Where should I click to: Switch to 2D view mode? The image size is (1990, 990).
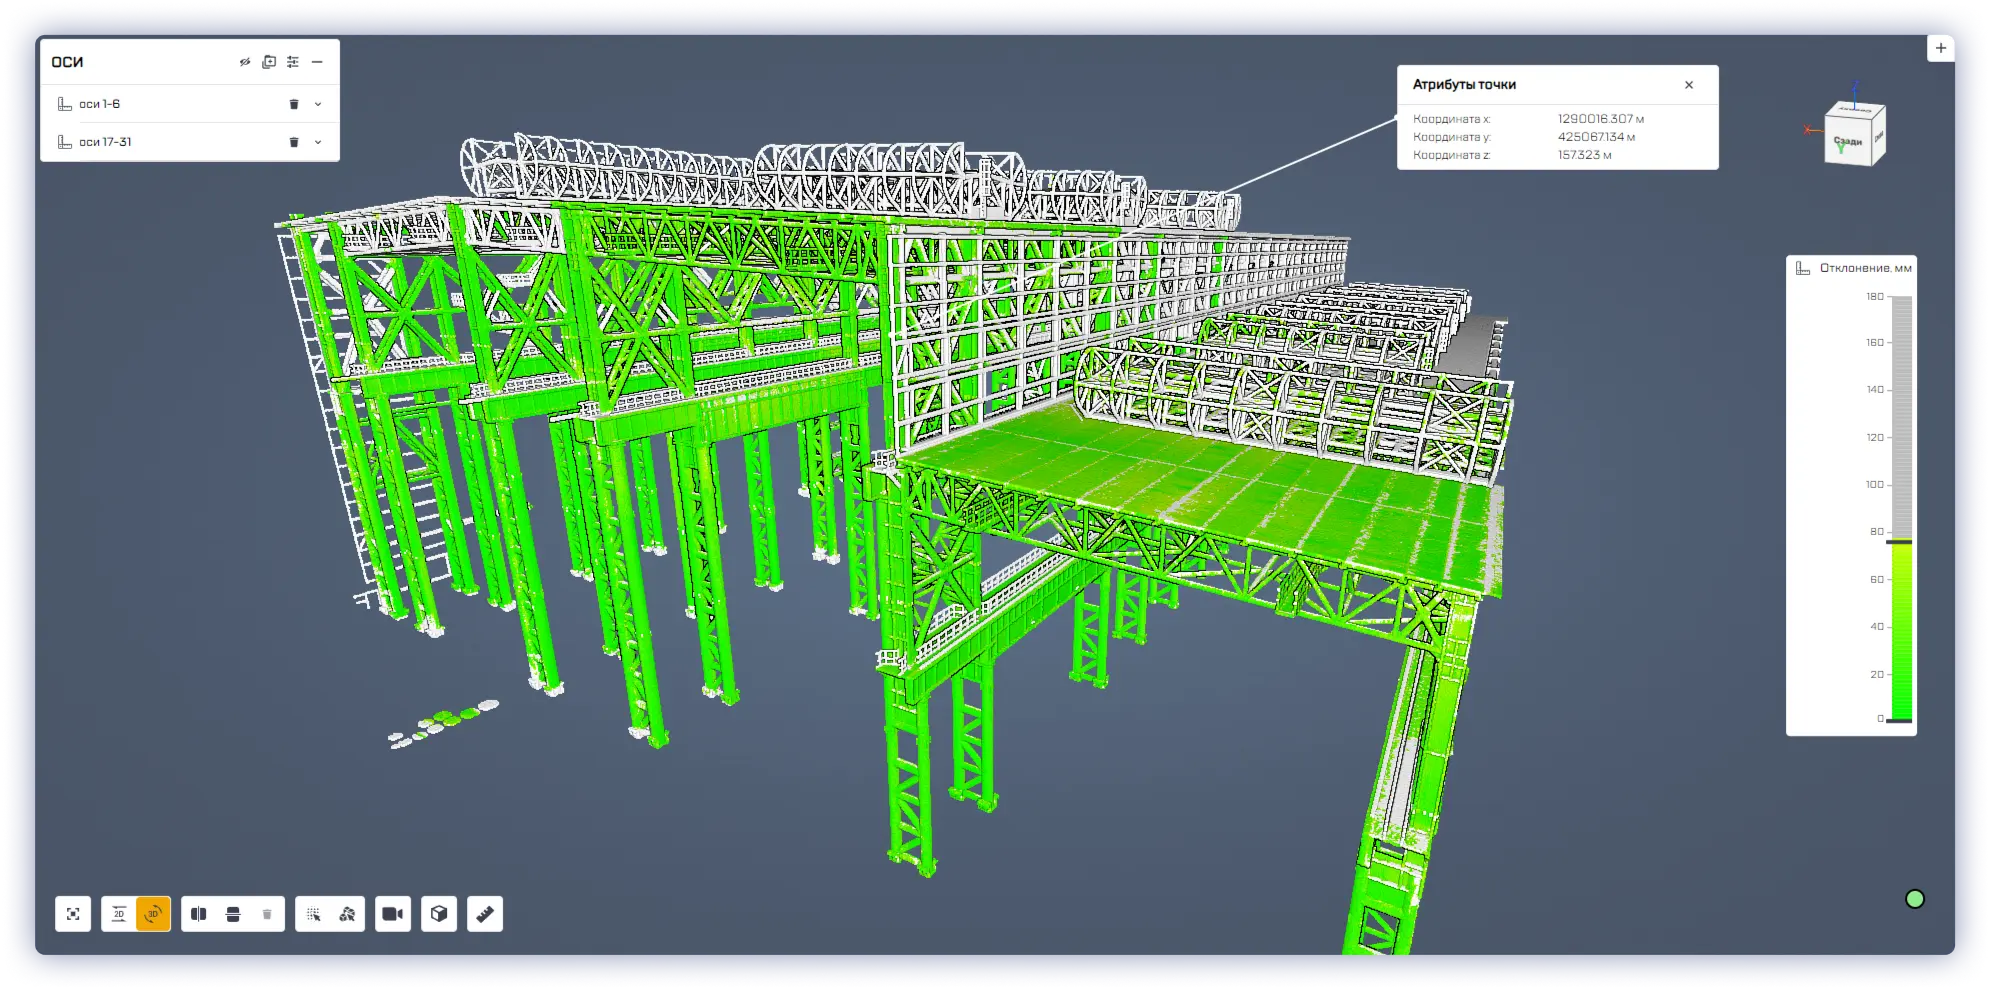click(119, 914)
